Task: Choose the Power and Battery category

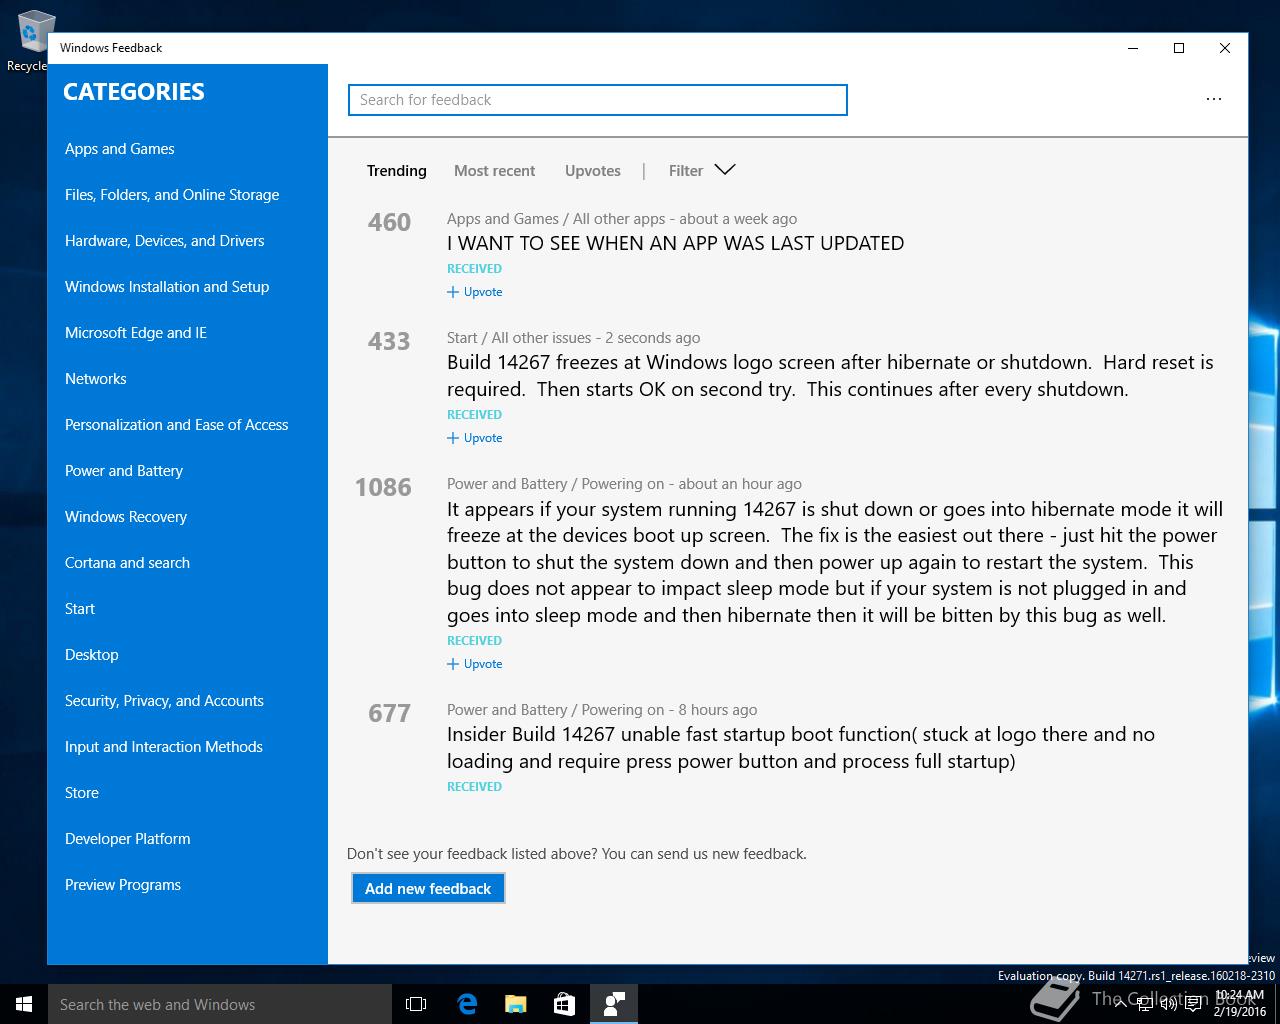Action: point(124,471)
